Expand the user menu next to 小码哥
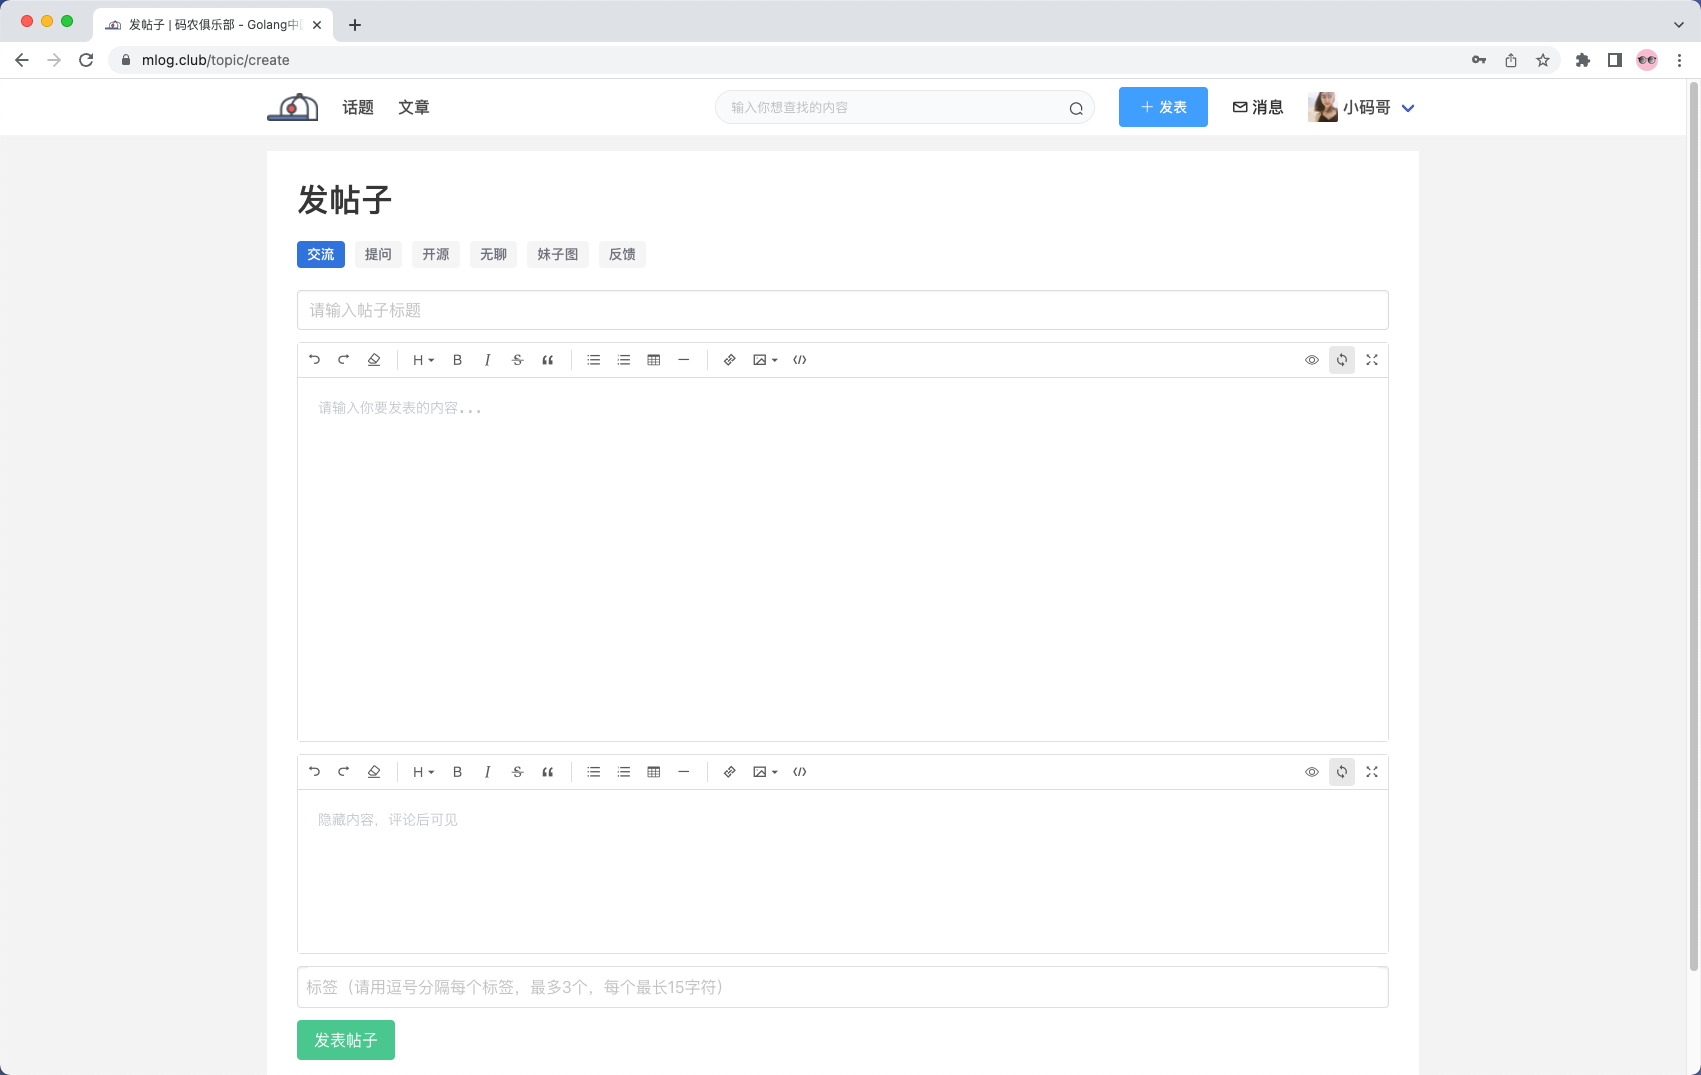The width and height of the screenshot is (1701, 1075). [x=1409, y=107]
